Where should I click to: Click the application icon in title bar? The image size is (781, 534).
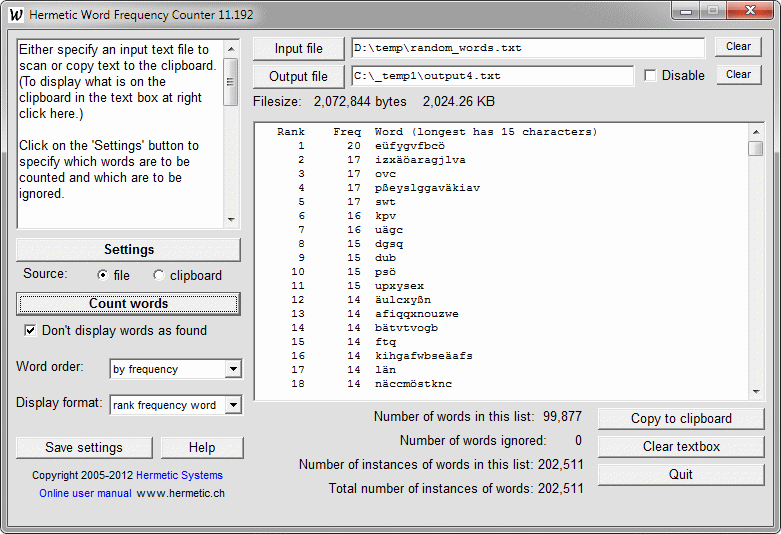pyautogui.click(x=16, y=15)
